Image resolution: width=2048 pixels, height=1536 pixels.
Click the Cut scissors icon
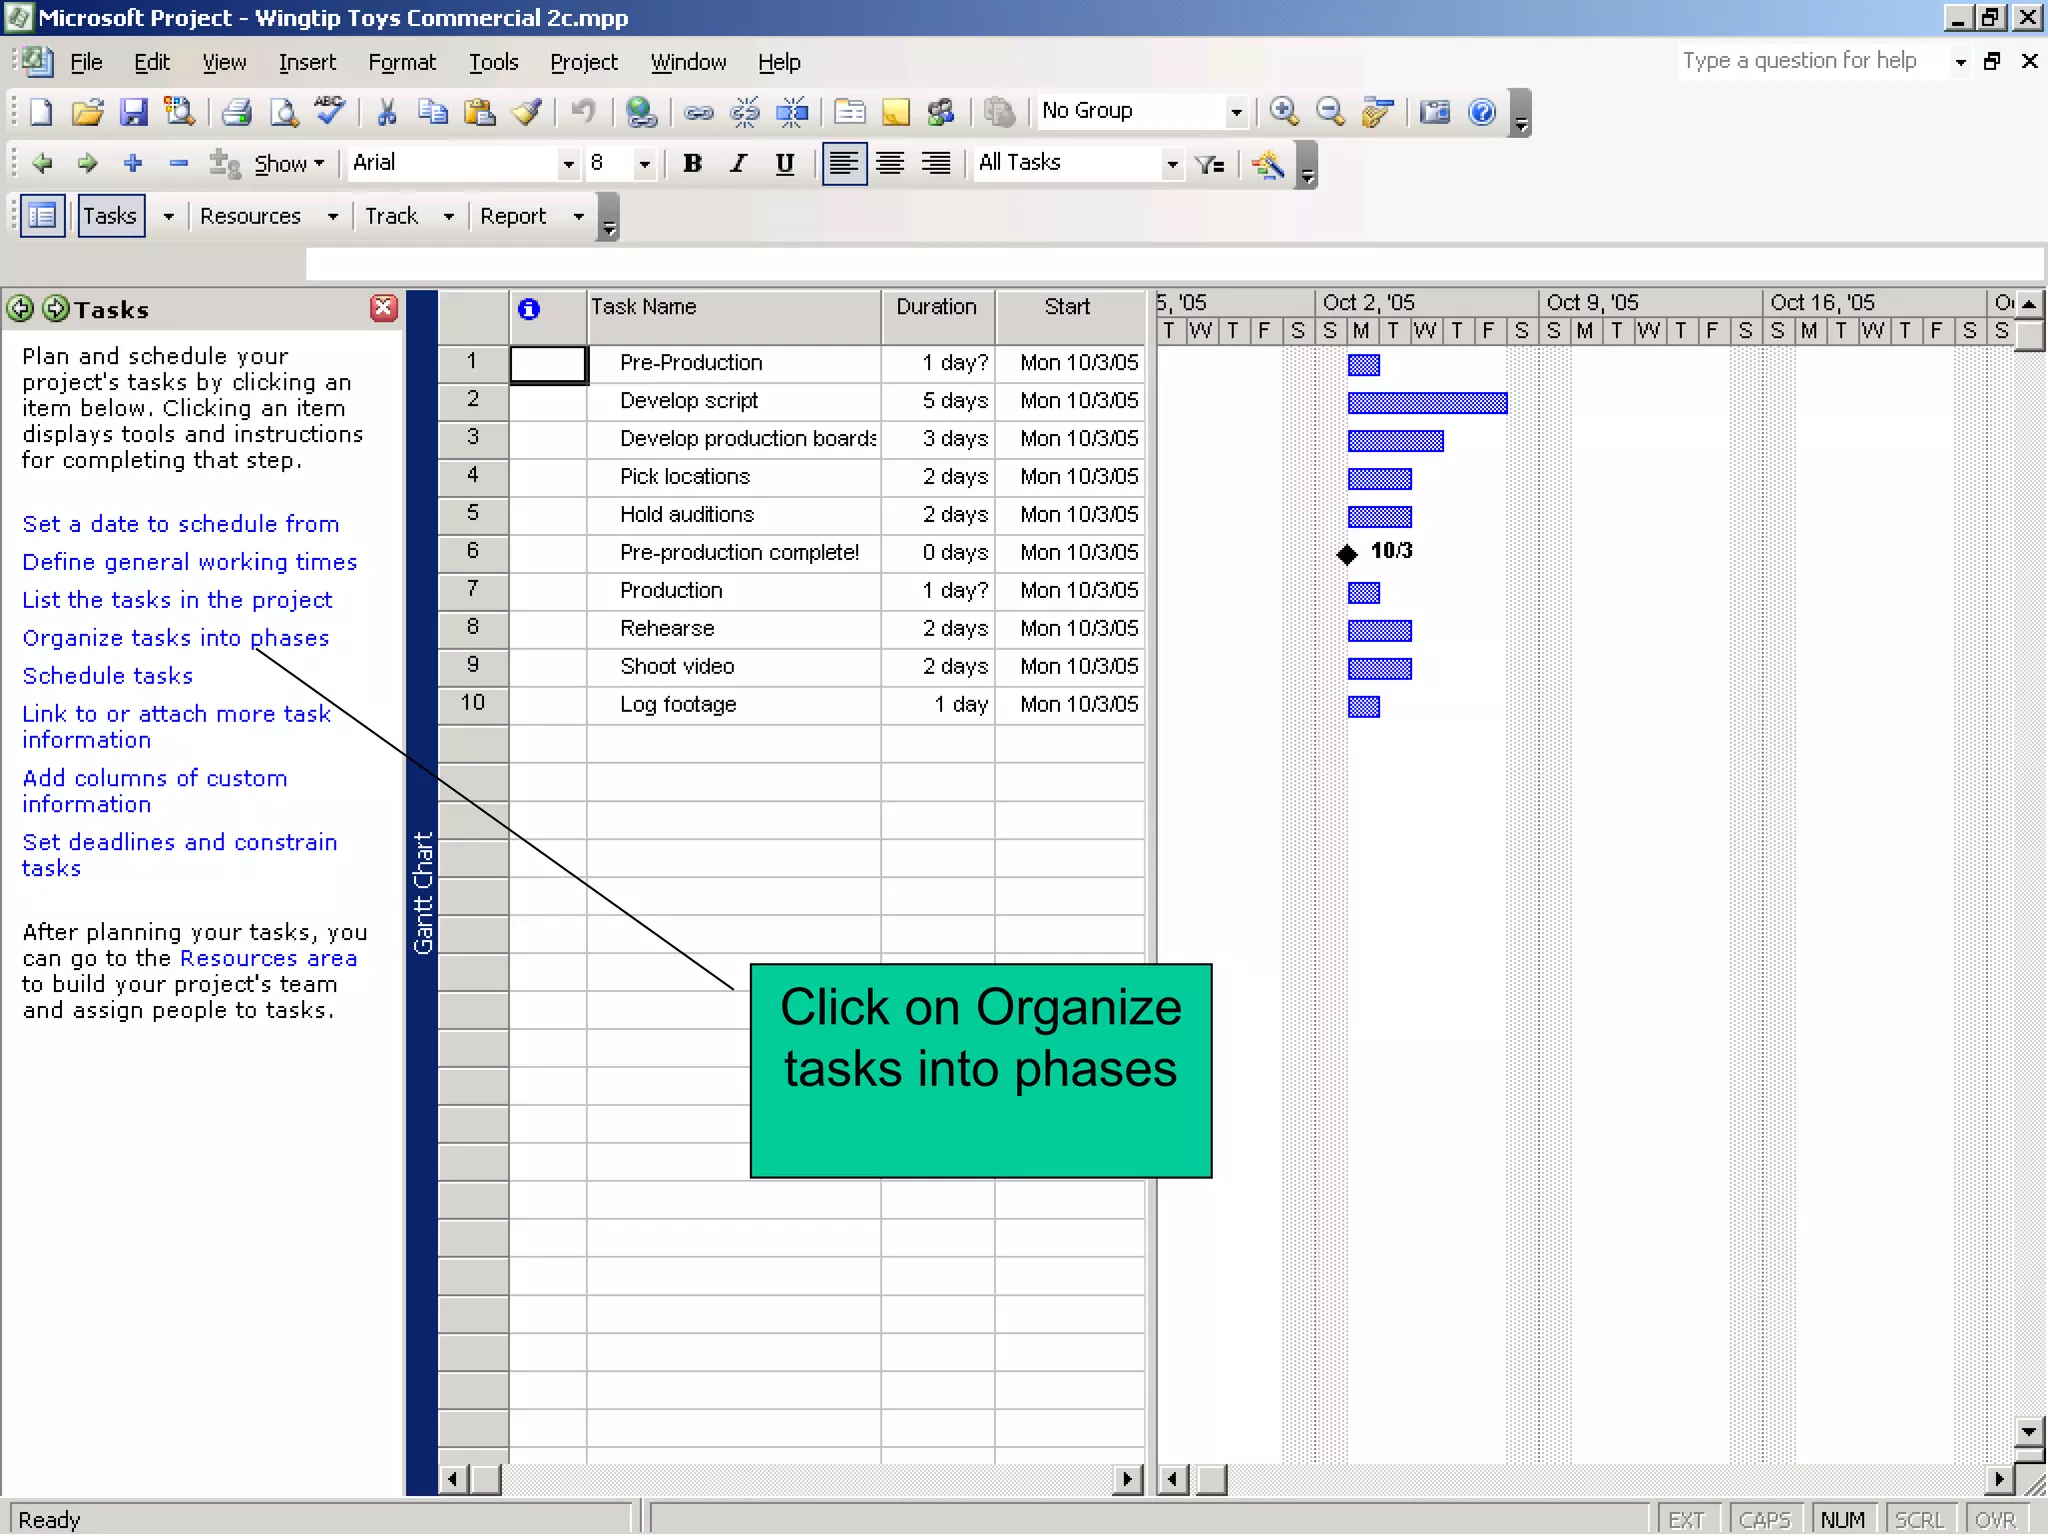(x=386, y=112)
